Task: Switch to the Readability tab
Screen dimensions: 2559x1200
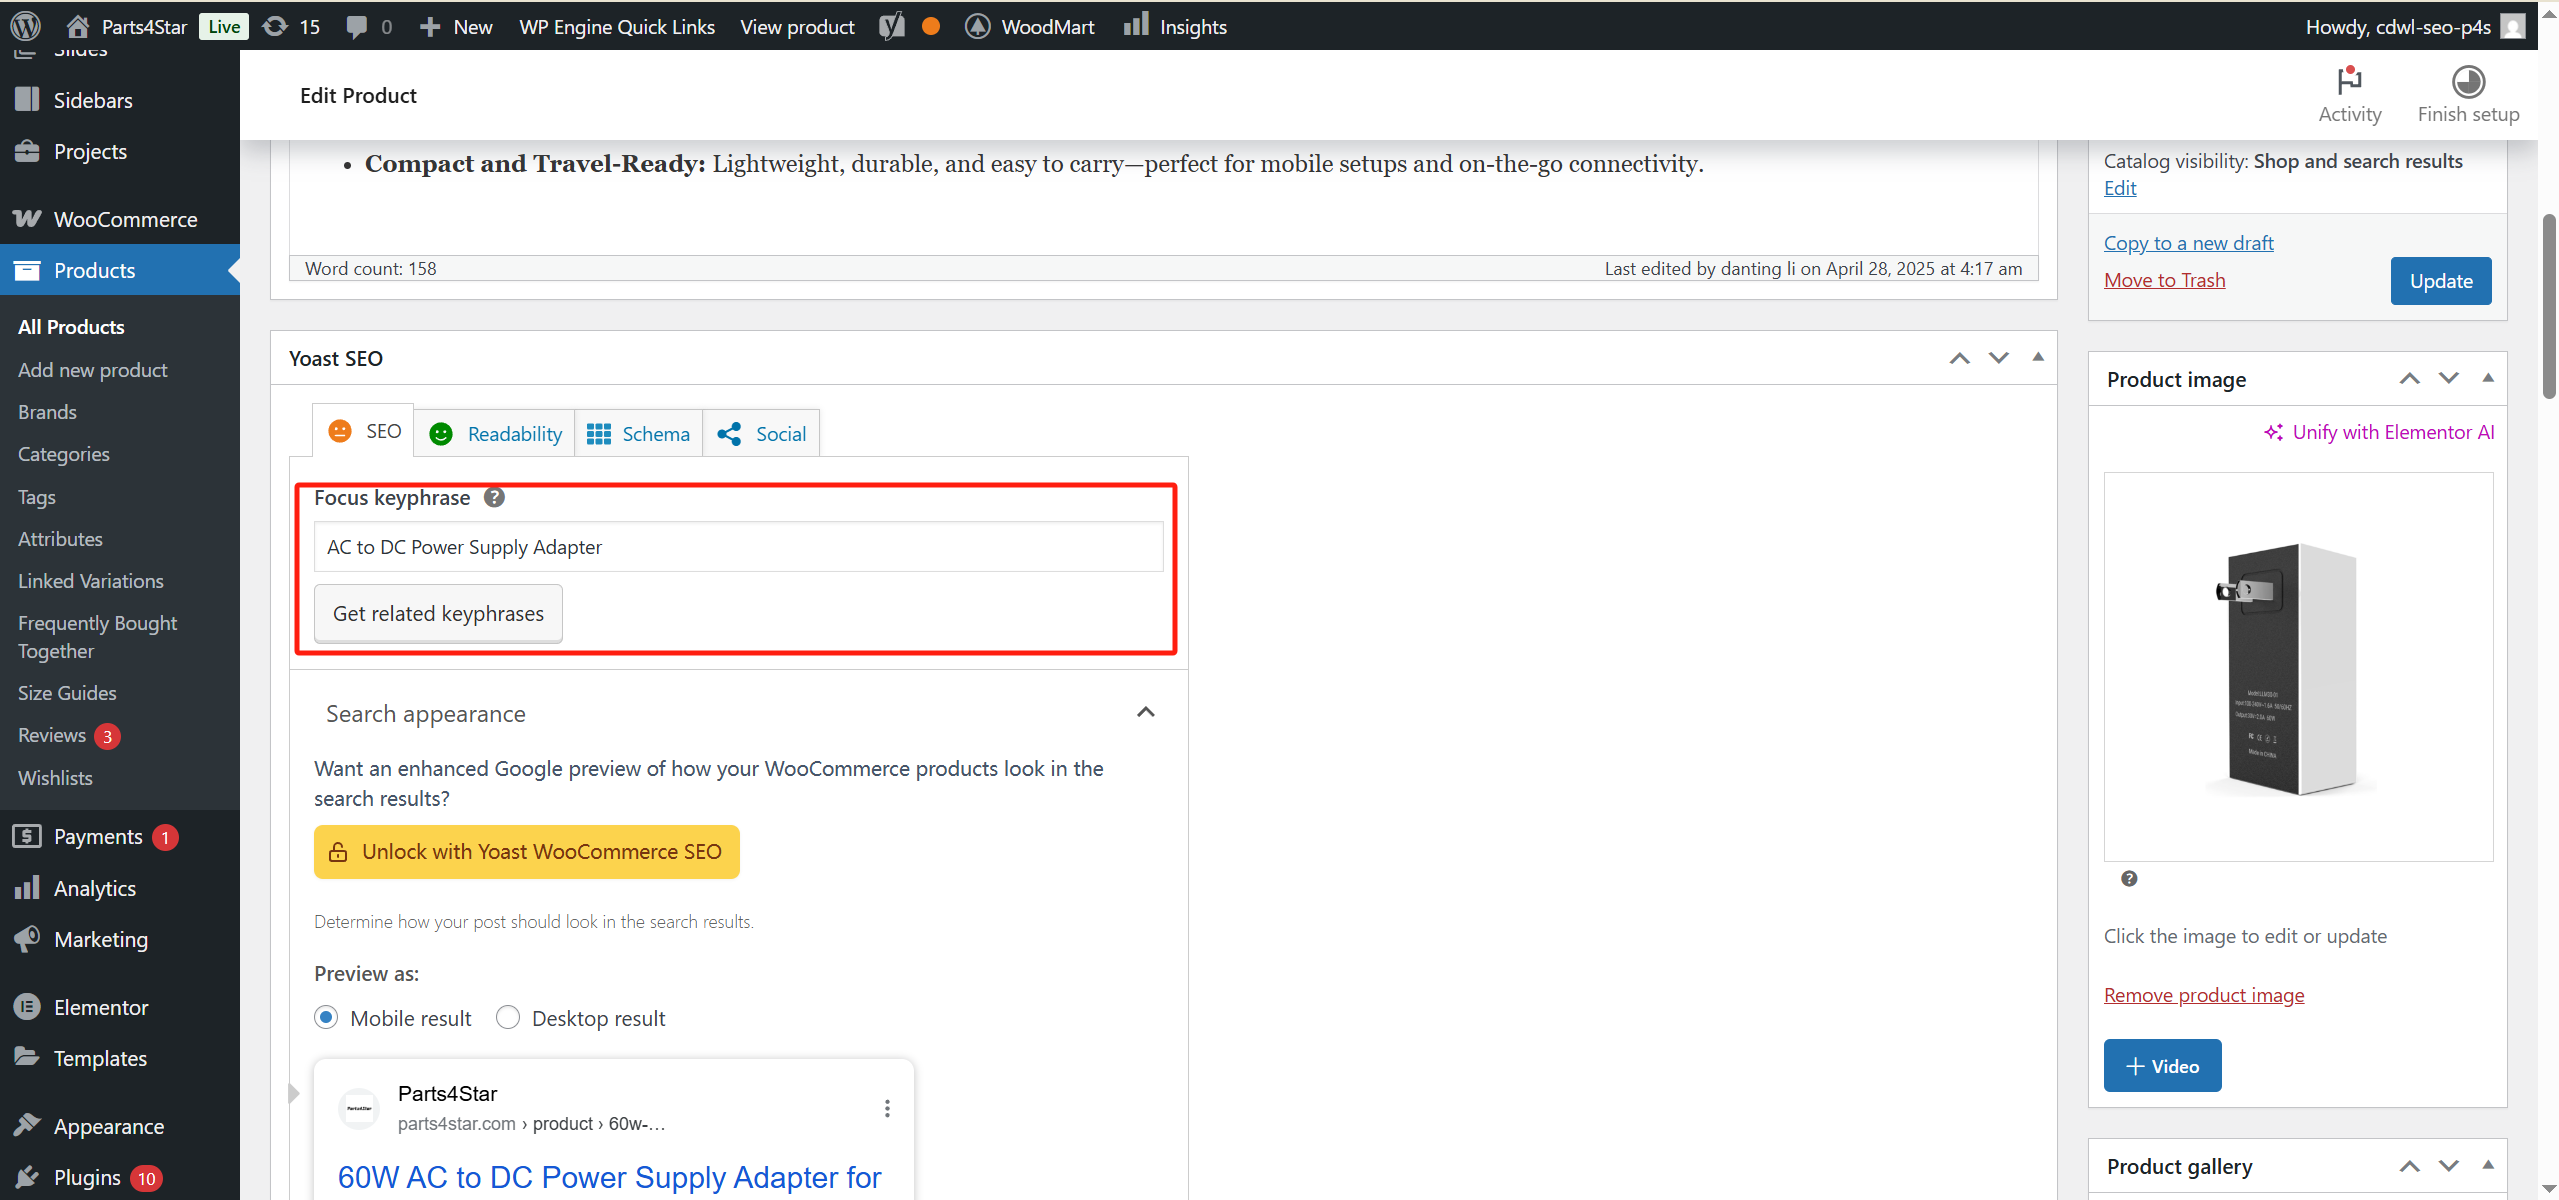Action: pyautogui.click(x=497, y=433)
